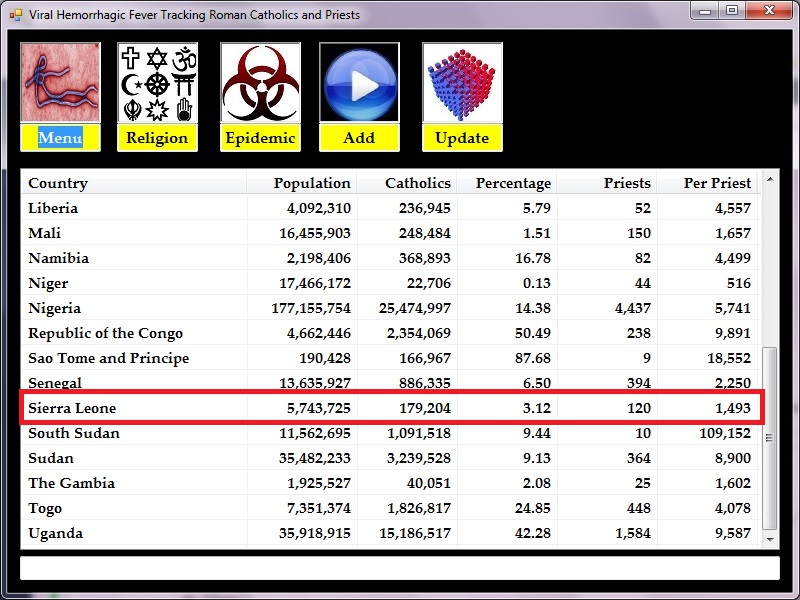This screenshot has height=600, width=800.
Task: Click the red biohazard symbol icon
Action: click(x=260, y=82)
